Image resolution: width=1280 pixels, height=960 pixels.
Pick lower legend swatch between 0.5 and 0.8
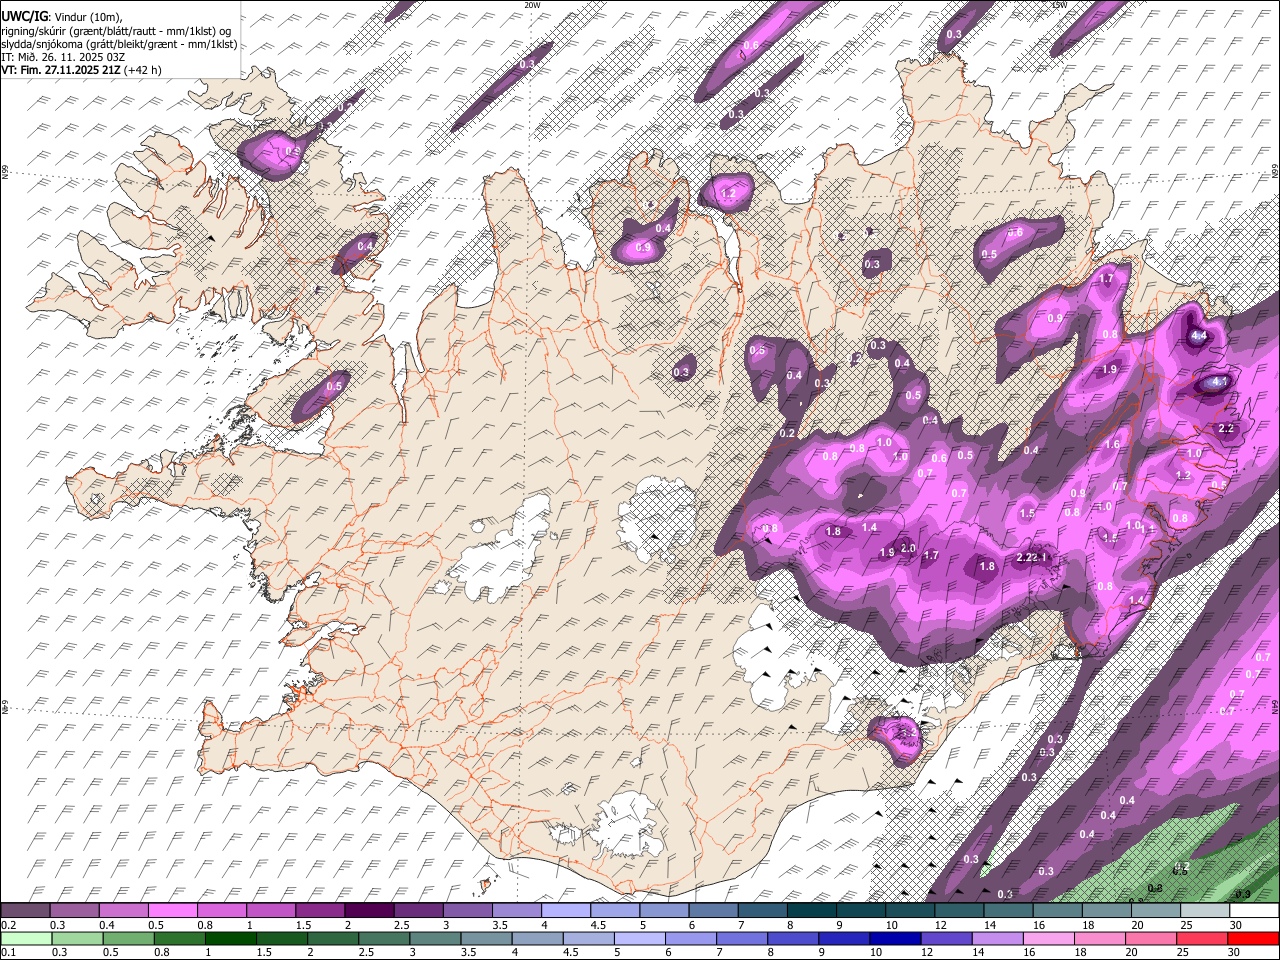tap(128, 938)
